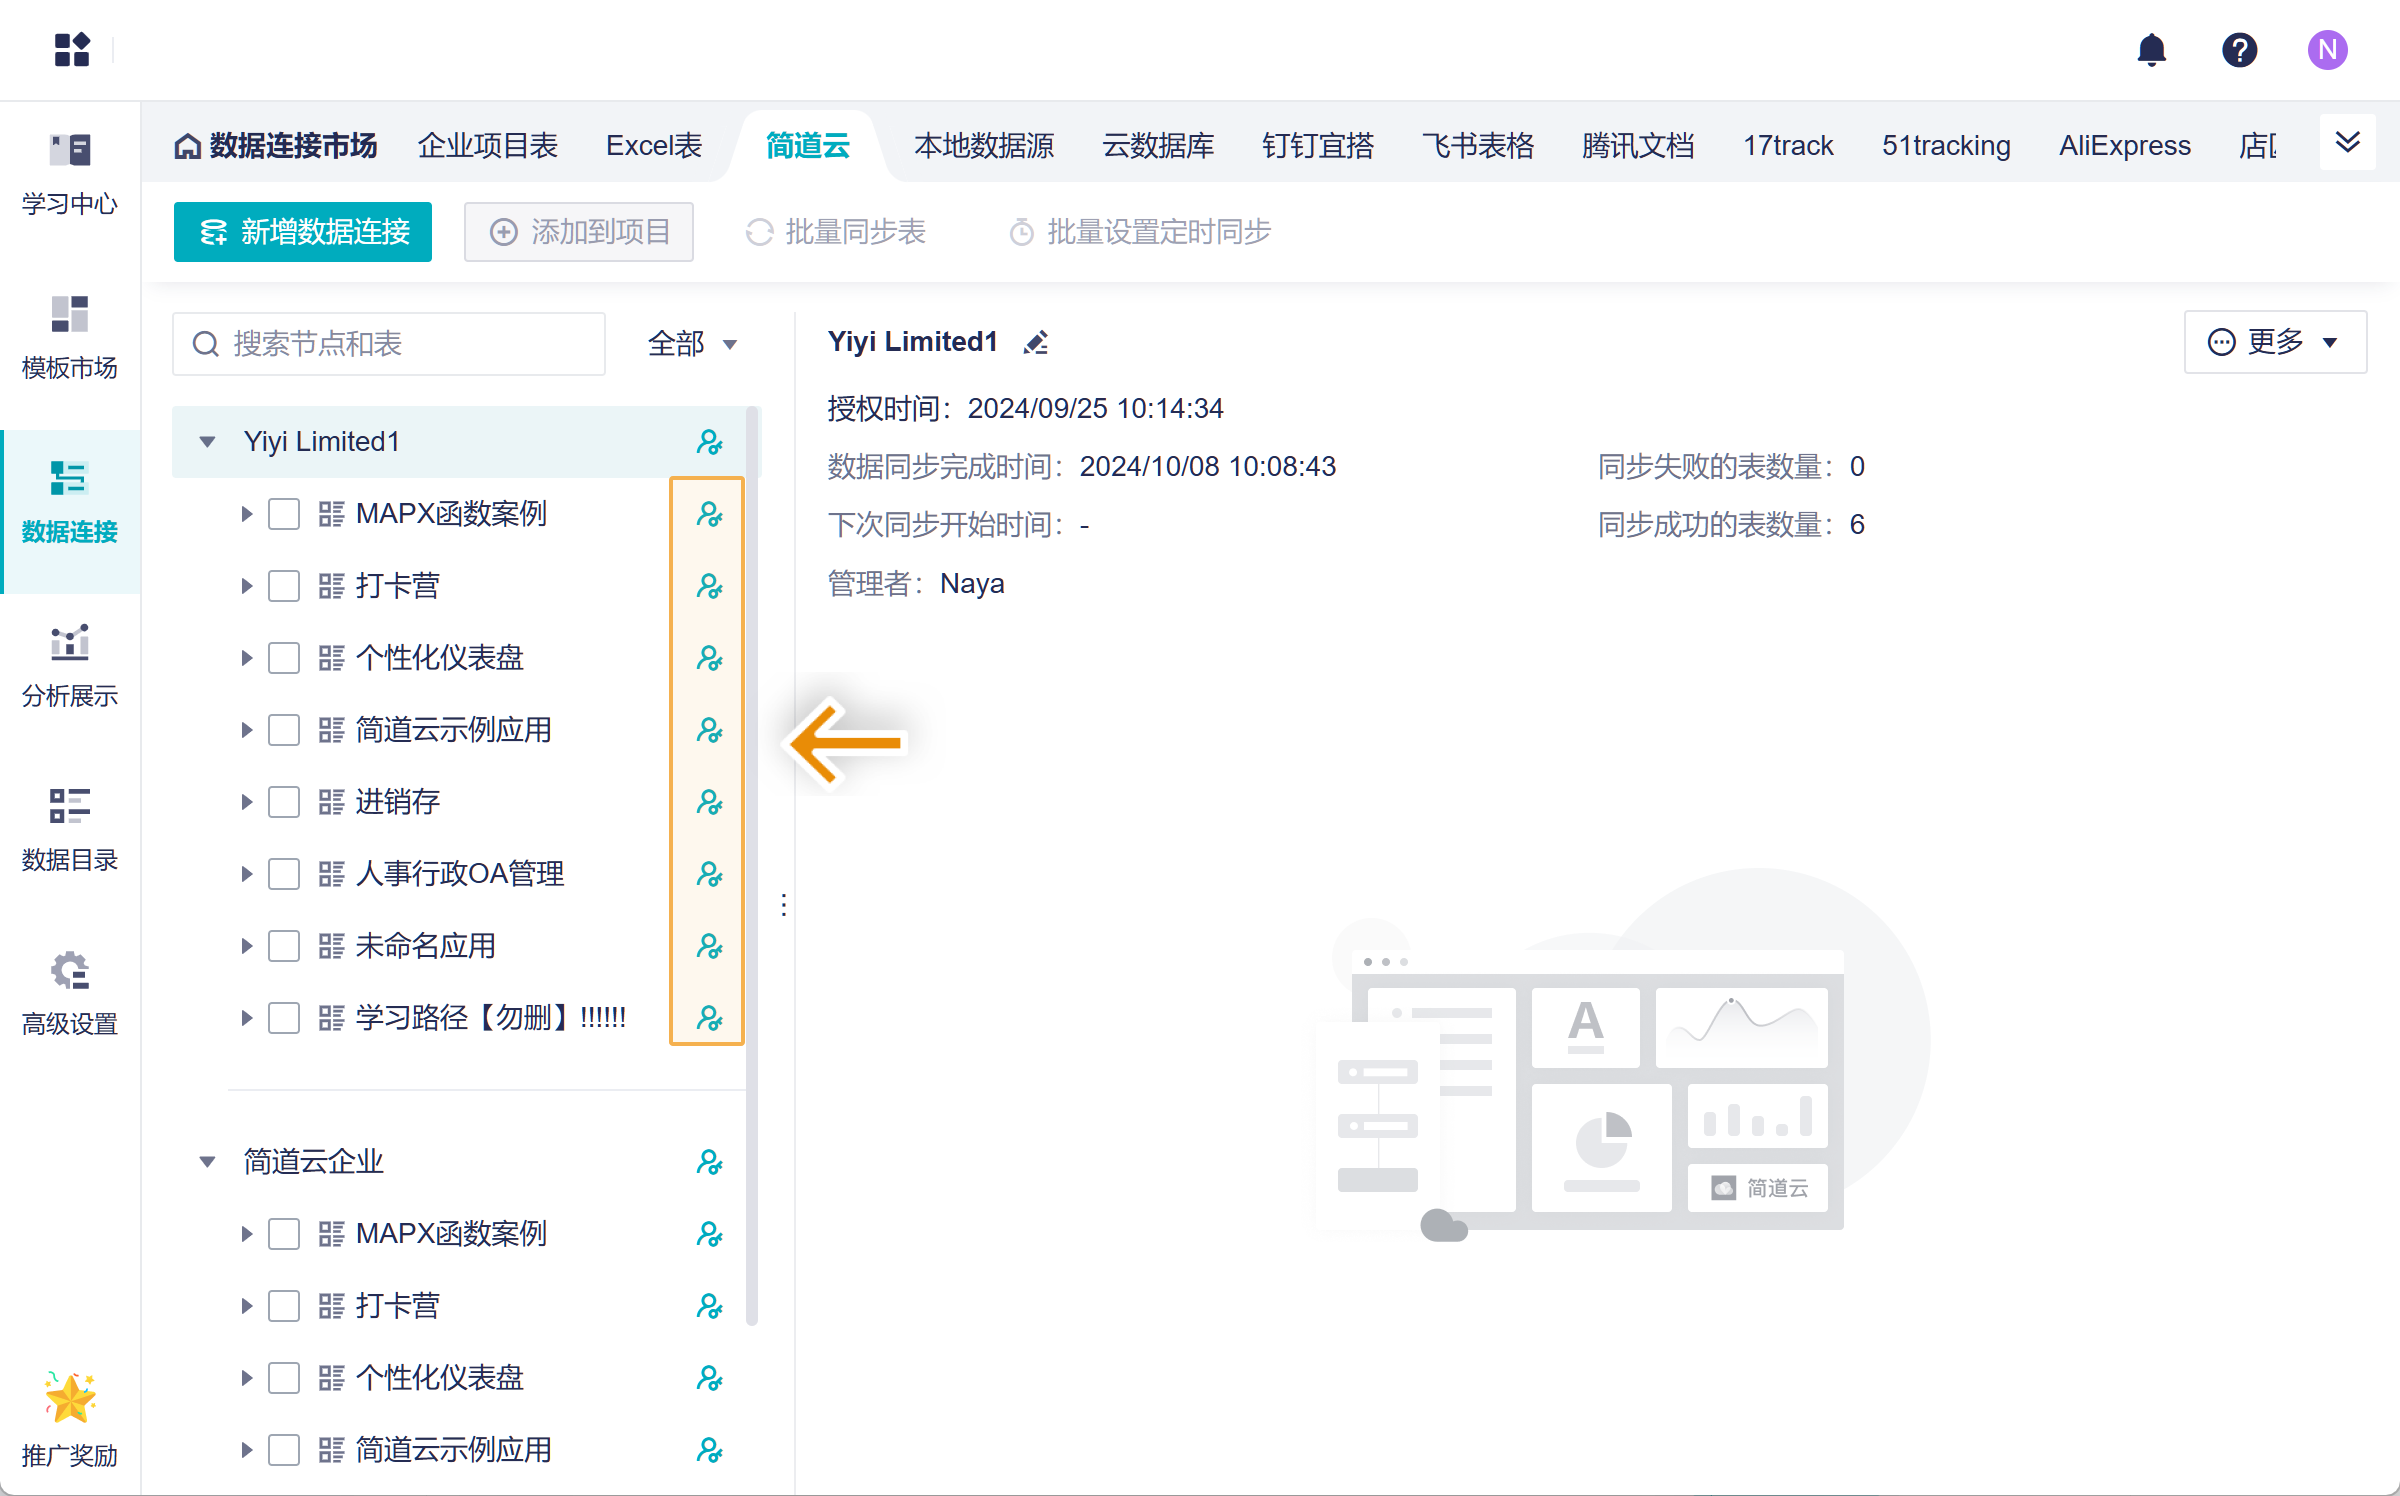This screenshot has height=1496, width=2400.
Task: Check the 打卡营 checkbox under Yiyi Limited1
Action: (284, 586)
